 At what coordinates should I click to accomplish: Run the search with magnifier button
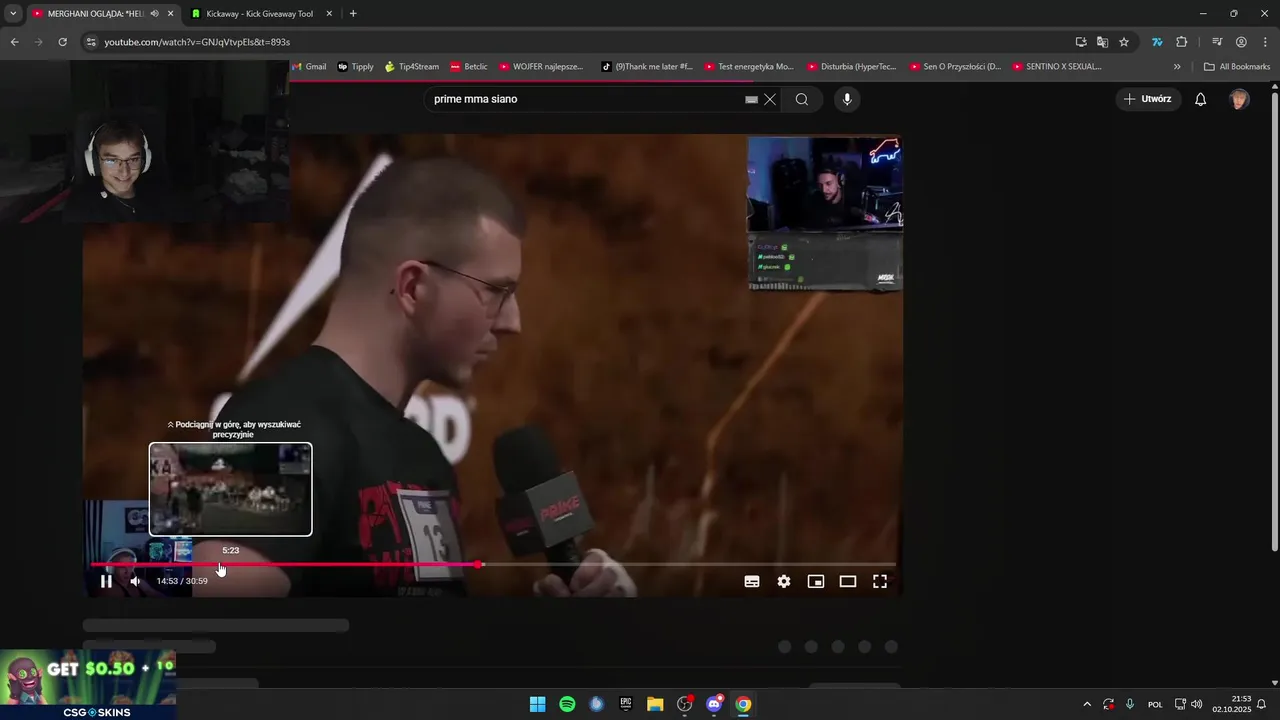802,99
